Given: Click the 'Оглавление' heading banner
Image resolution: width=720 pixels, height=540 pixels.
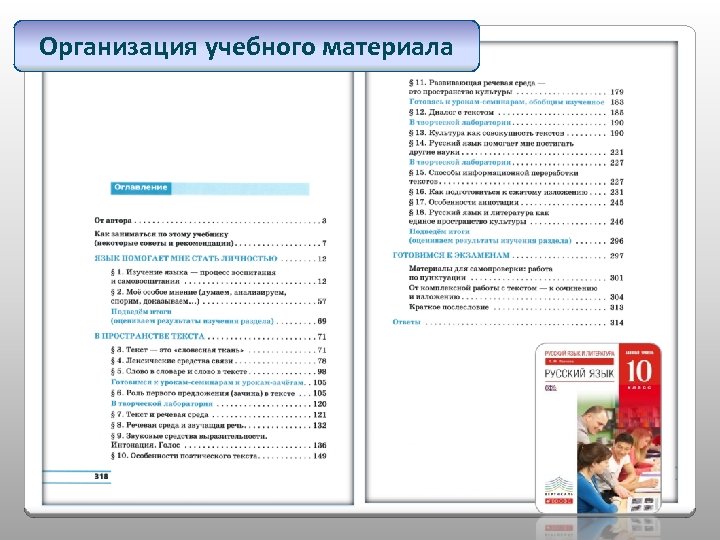Looking at the screenshot, I should [x=210, y=188].
